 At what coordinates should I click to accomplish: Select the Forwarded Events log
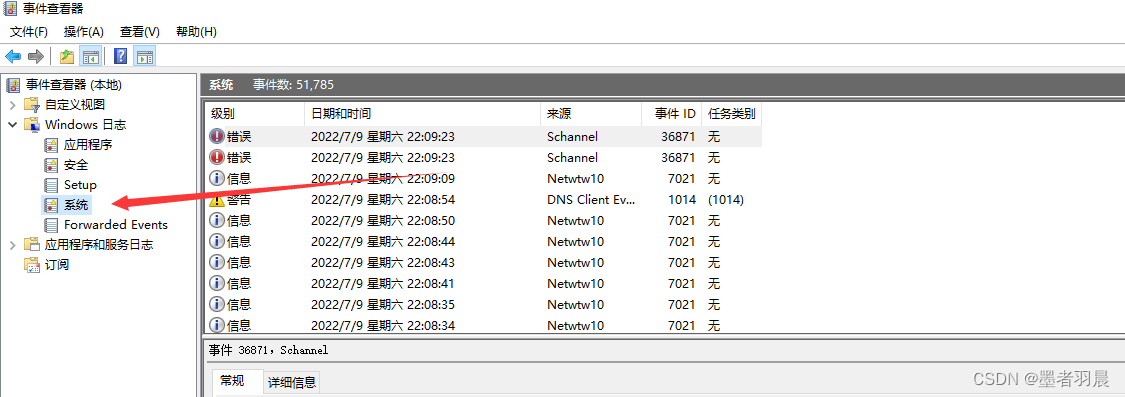[116, 225]
